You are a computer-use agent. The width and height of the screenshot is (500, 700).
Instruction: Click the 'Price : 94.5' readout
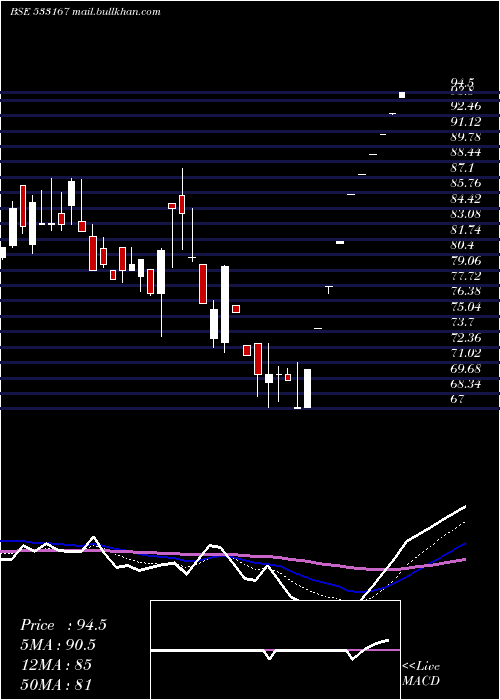pos(63,625)
